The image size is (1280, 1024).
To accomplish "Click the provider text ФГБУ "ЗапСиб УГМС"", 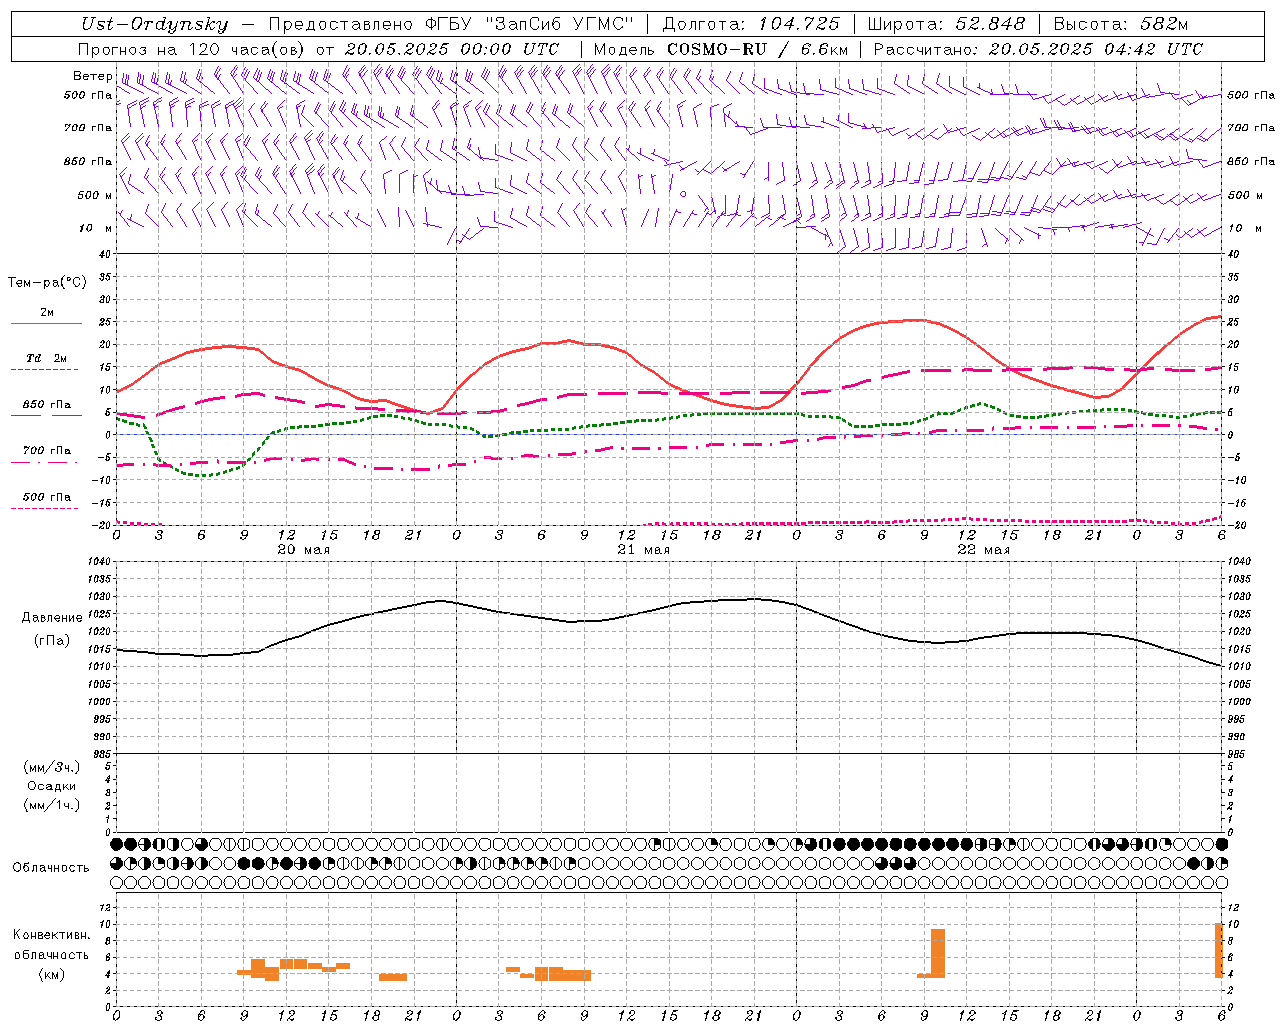I will click(529, 25).
